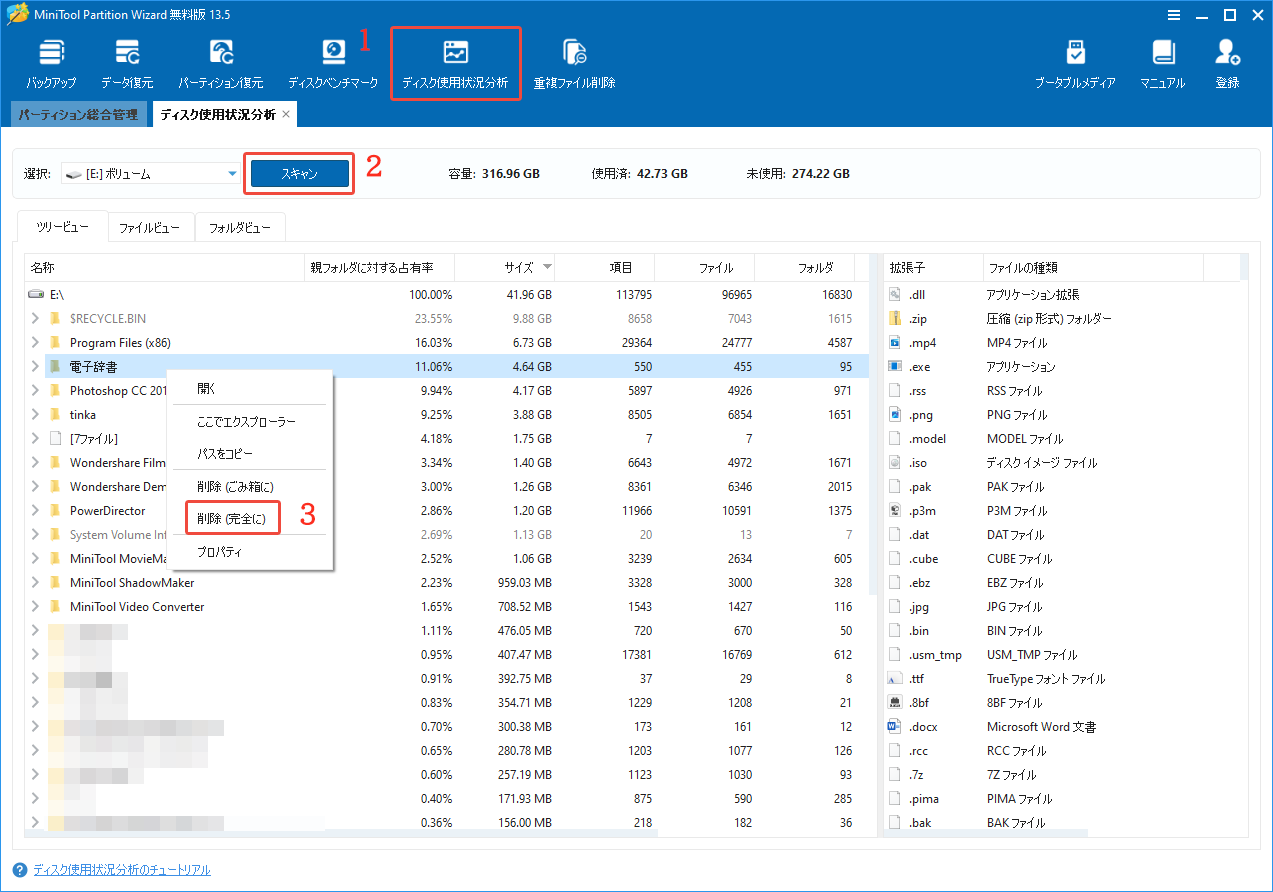Expand the Program Files (x86) folder
This screenshot has width=1273, height=892.
point(33,342)
